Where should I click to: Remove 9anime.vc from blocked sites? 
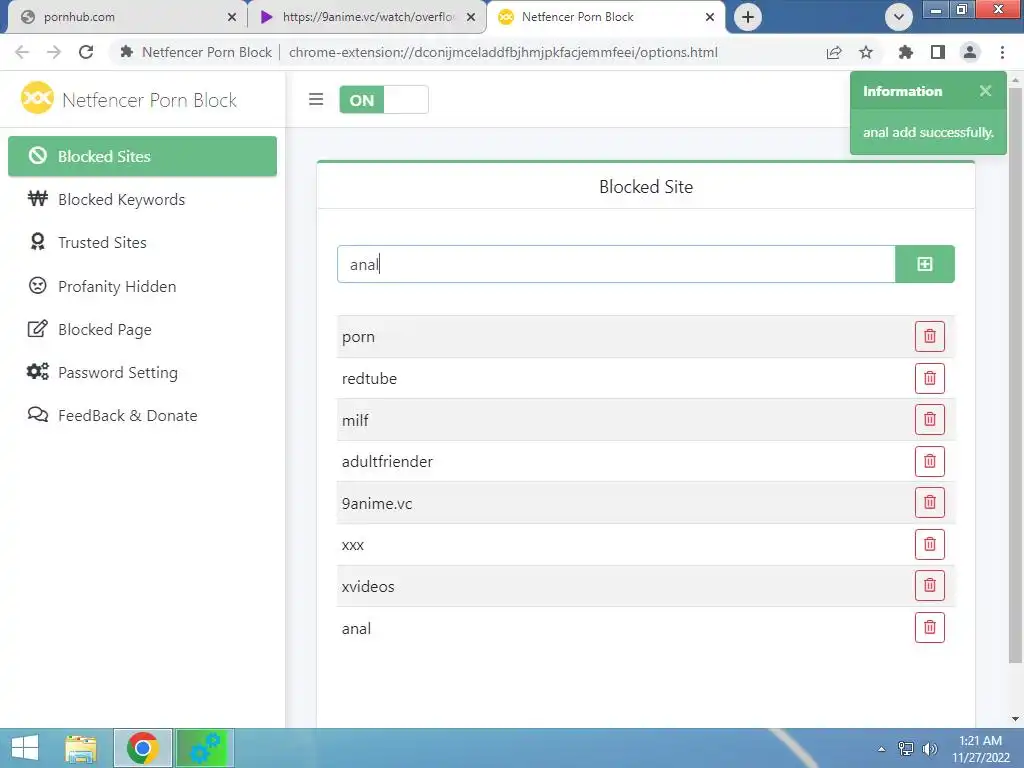pyautogui.click(x=929, y=502)
